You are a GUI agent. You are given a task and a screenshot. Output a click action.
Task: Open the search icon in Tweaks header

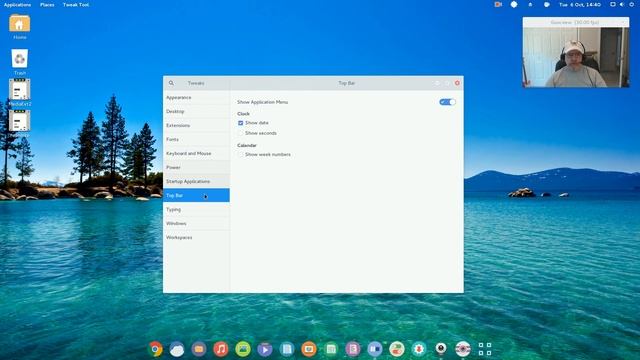pos(171,83)
